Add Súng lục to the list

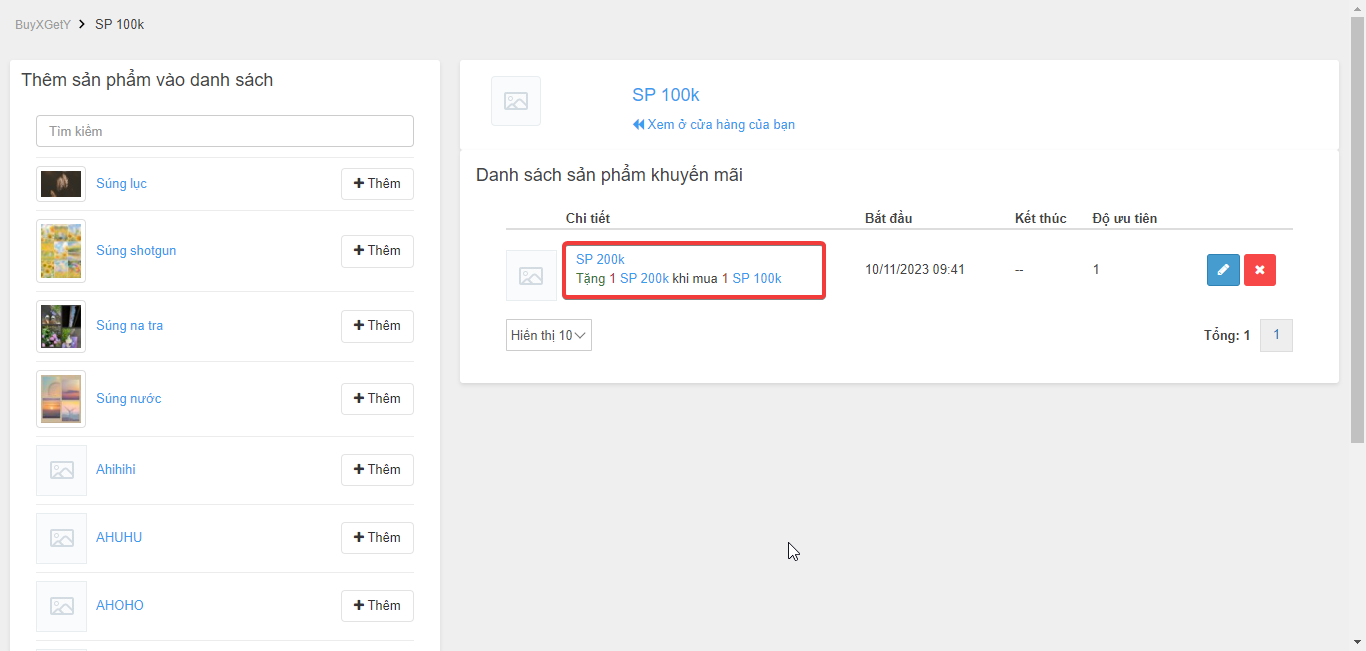point(377,184)
